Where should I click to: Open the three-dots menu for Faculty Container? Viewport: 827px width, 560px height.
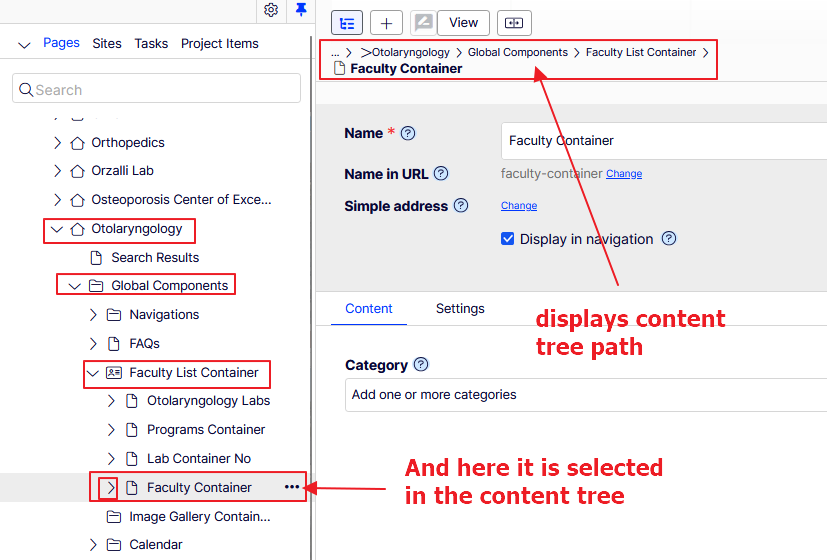(292, 487)
